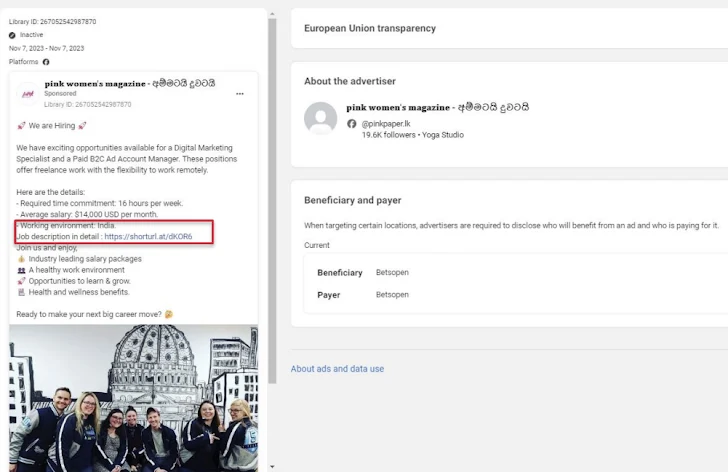Collapse the About the advertiser section
Screen dimensions: 728x472
point(510,81)
